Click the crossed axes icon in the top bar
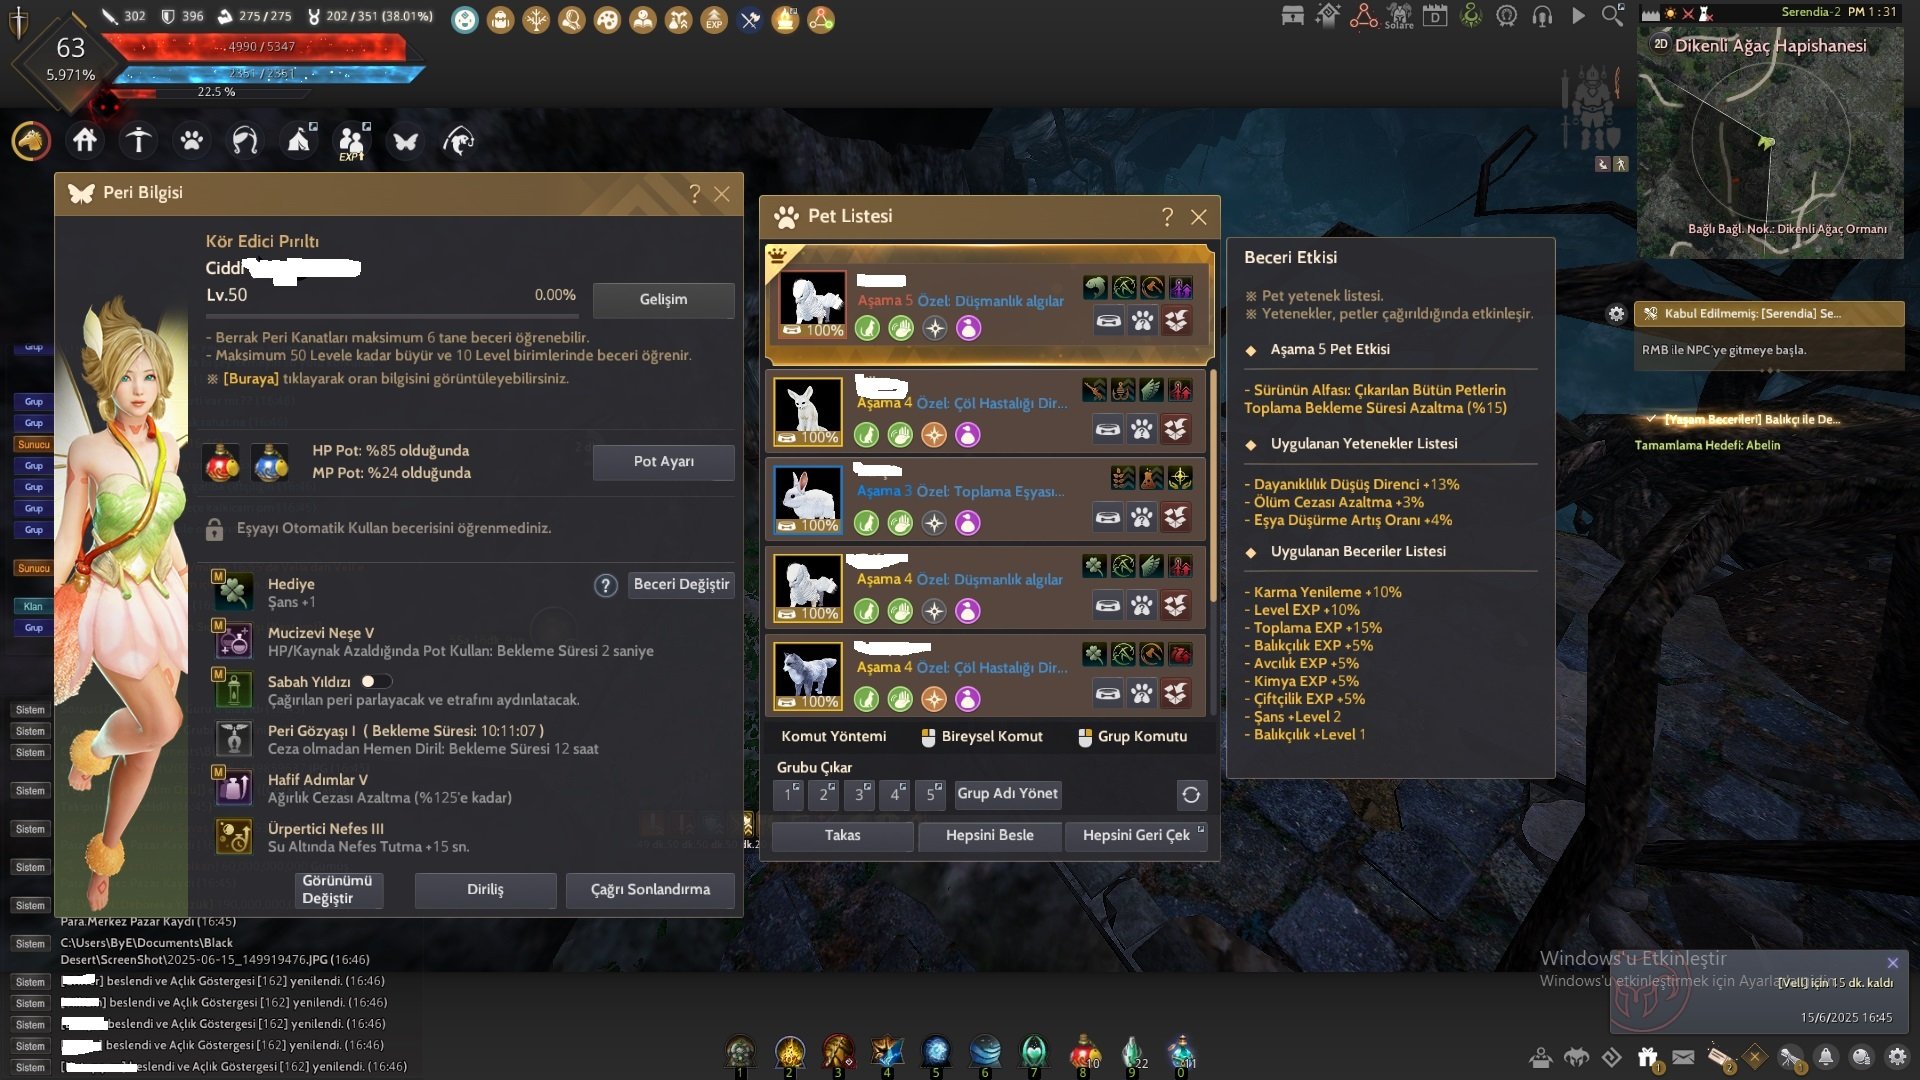This screenshot has height=1080, width=1920. pyautogui.click(x=750, y=19)
